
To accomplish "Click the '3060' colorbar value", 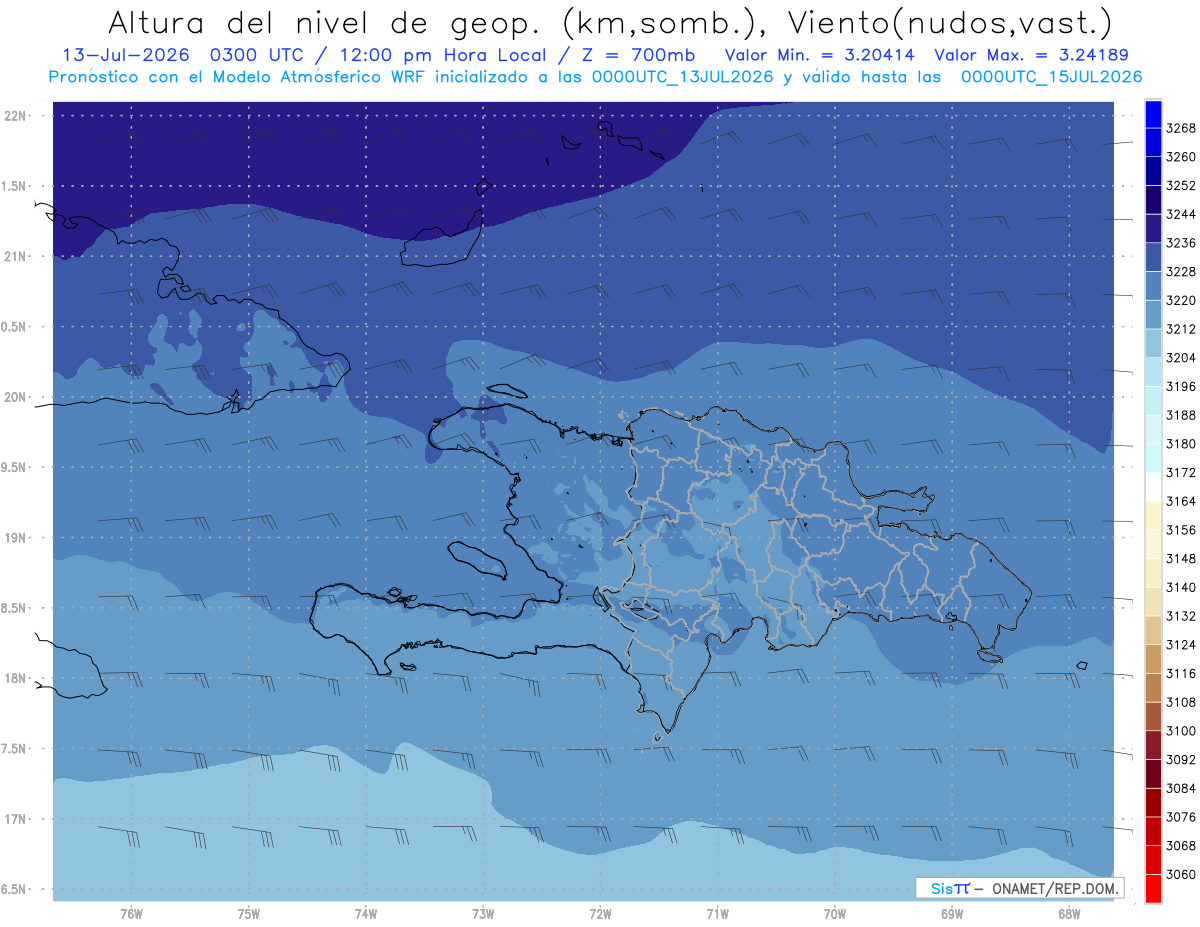I will click(x=1181, y=874).
